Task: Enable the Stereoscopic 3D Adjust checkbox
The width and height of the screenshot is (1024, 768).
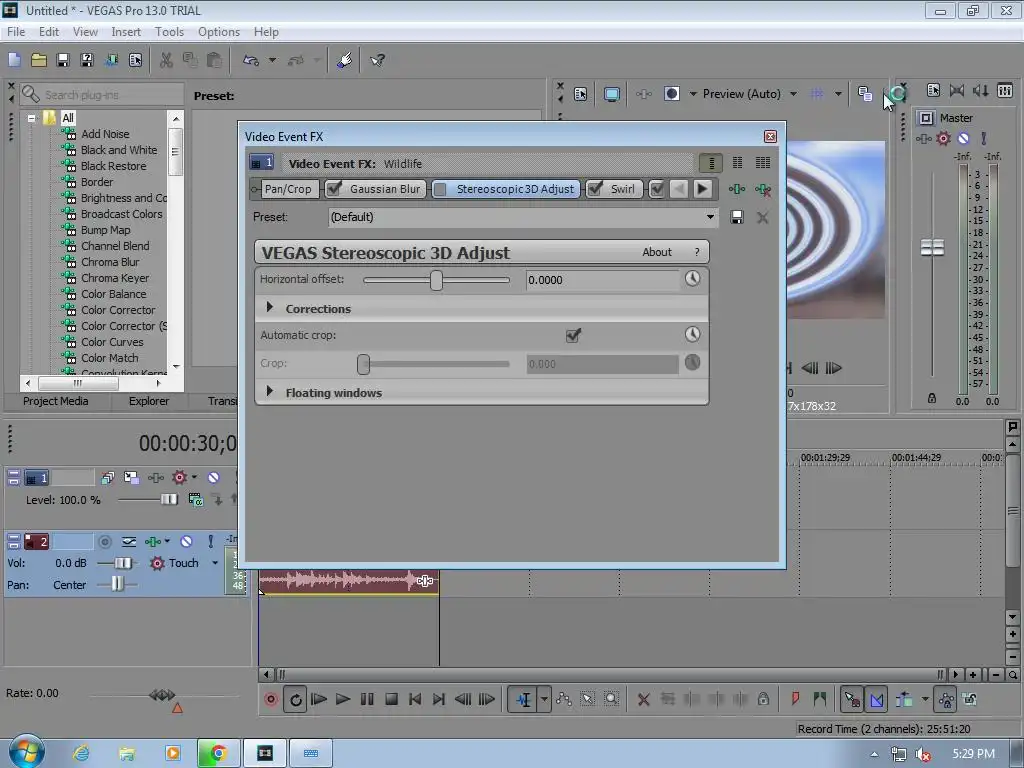Action: tap(440, 189)
